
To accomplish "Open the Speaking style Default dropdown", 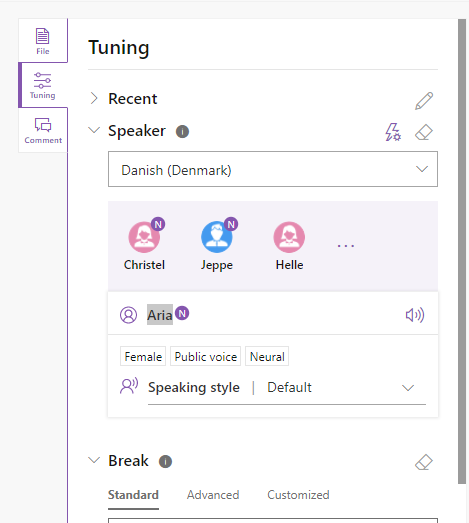I will 287,388.
